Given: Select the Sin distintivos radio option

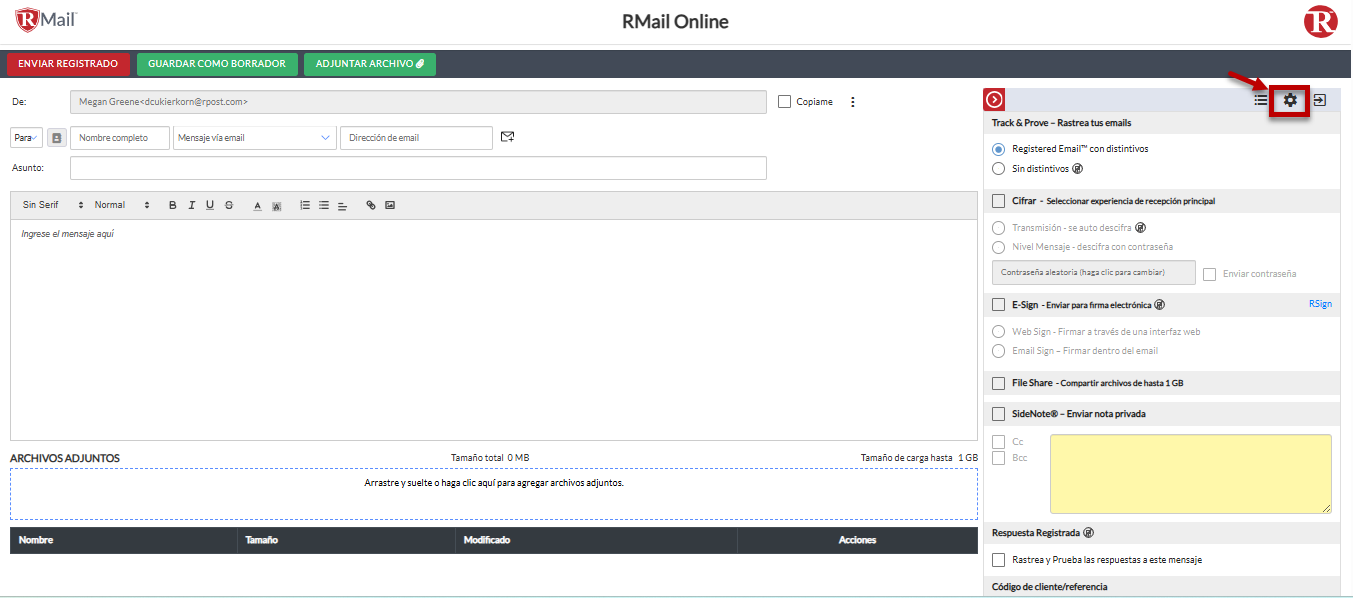Looking at the screenshot, I should point(998,169).
